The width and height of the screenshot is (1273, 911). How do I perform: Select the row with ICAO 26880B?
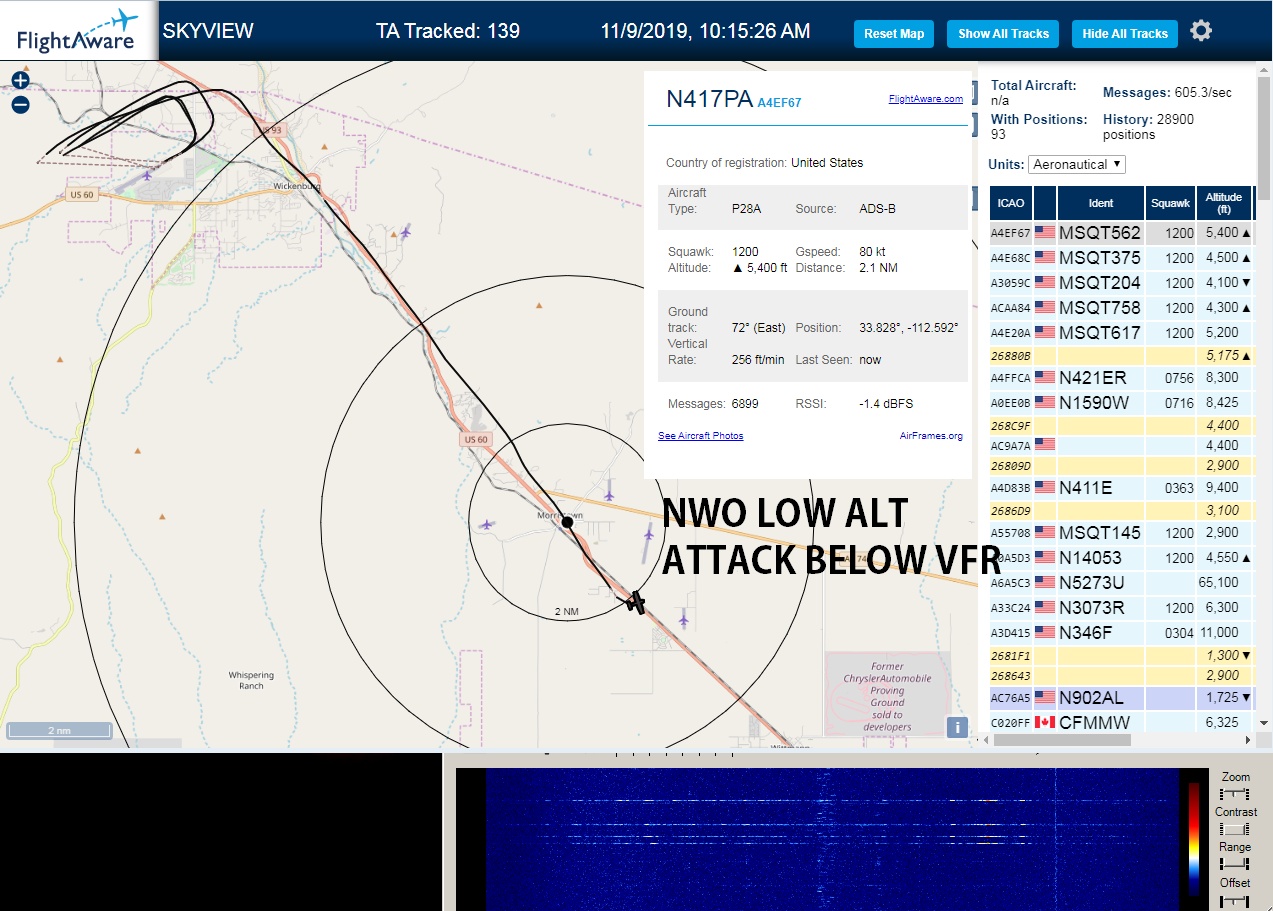1121,355
